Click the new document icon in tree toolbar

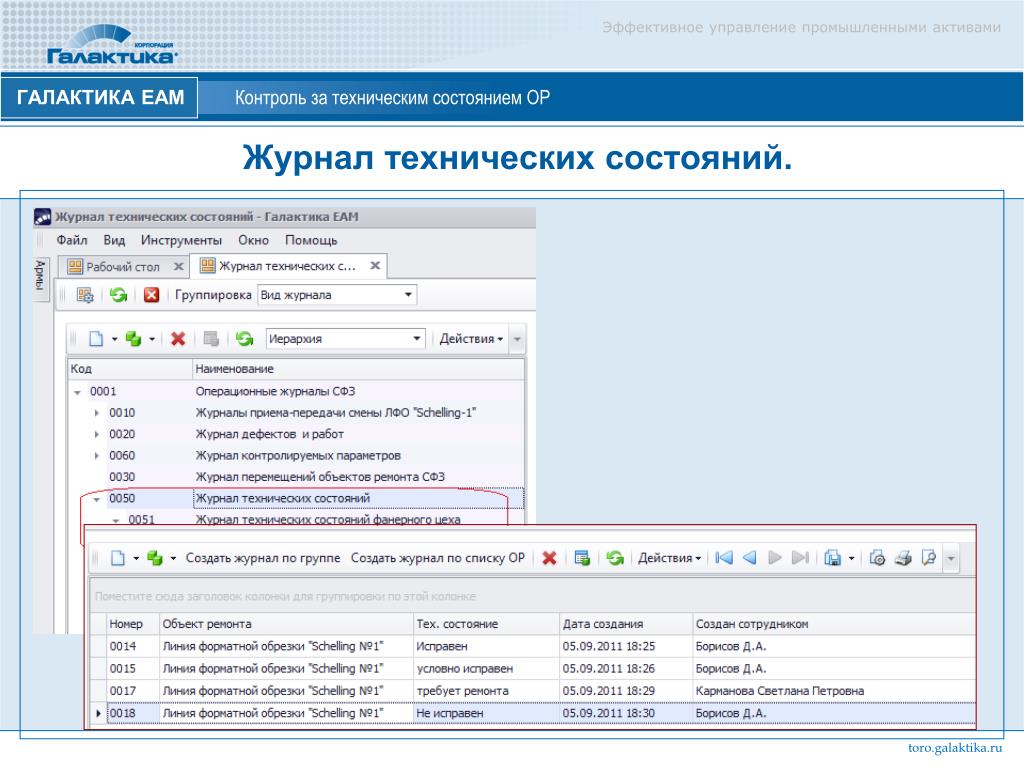point(96,338)
